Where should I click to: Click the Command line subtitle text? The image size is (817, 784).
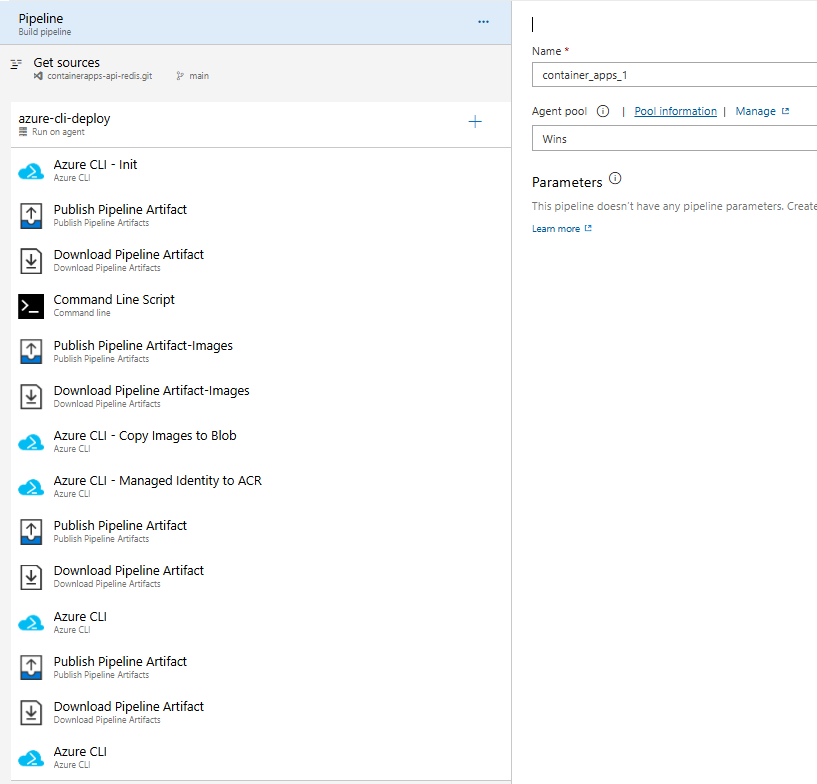click(82, 313)
